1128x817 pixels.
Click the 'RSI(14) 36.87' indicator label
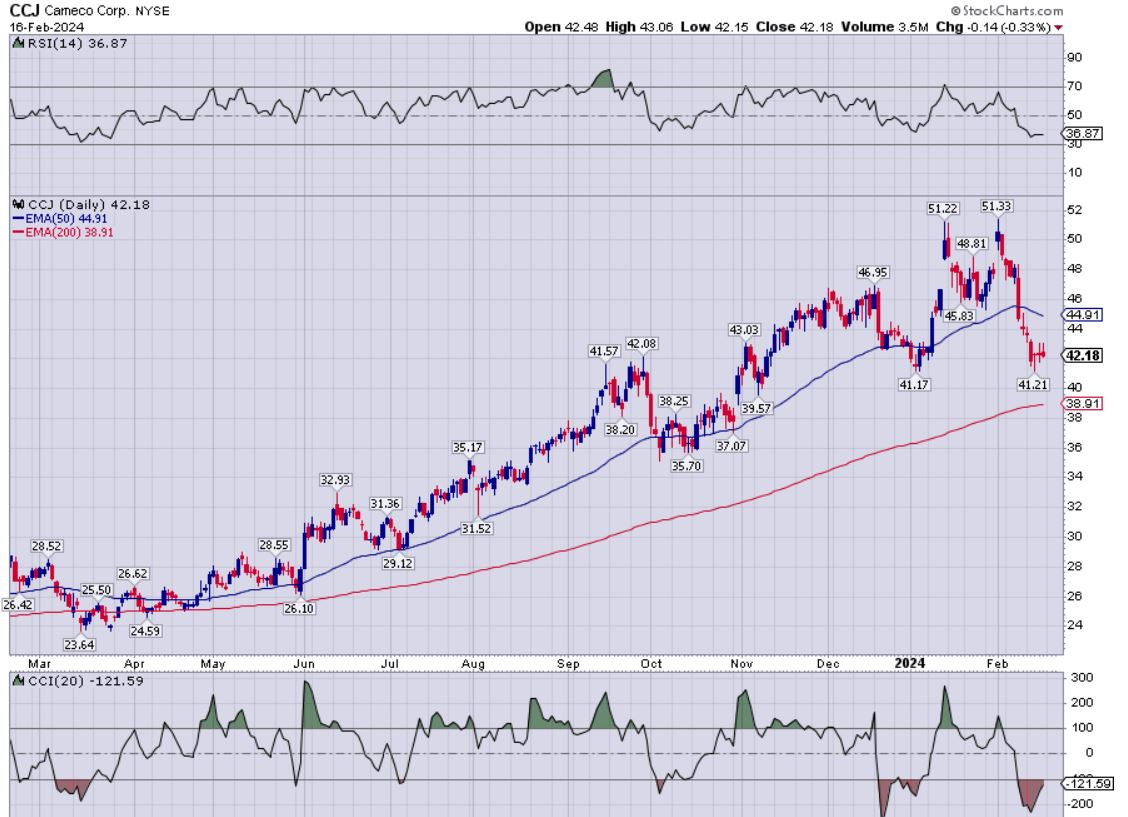pos(78,43)
